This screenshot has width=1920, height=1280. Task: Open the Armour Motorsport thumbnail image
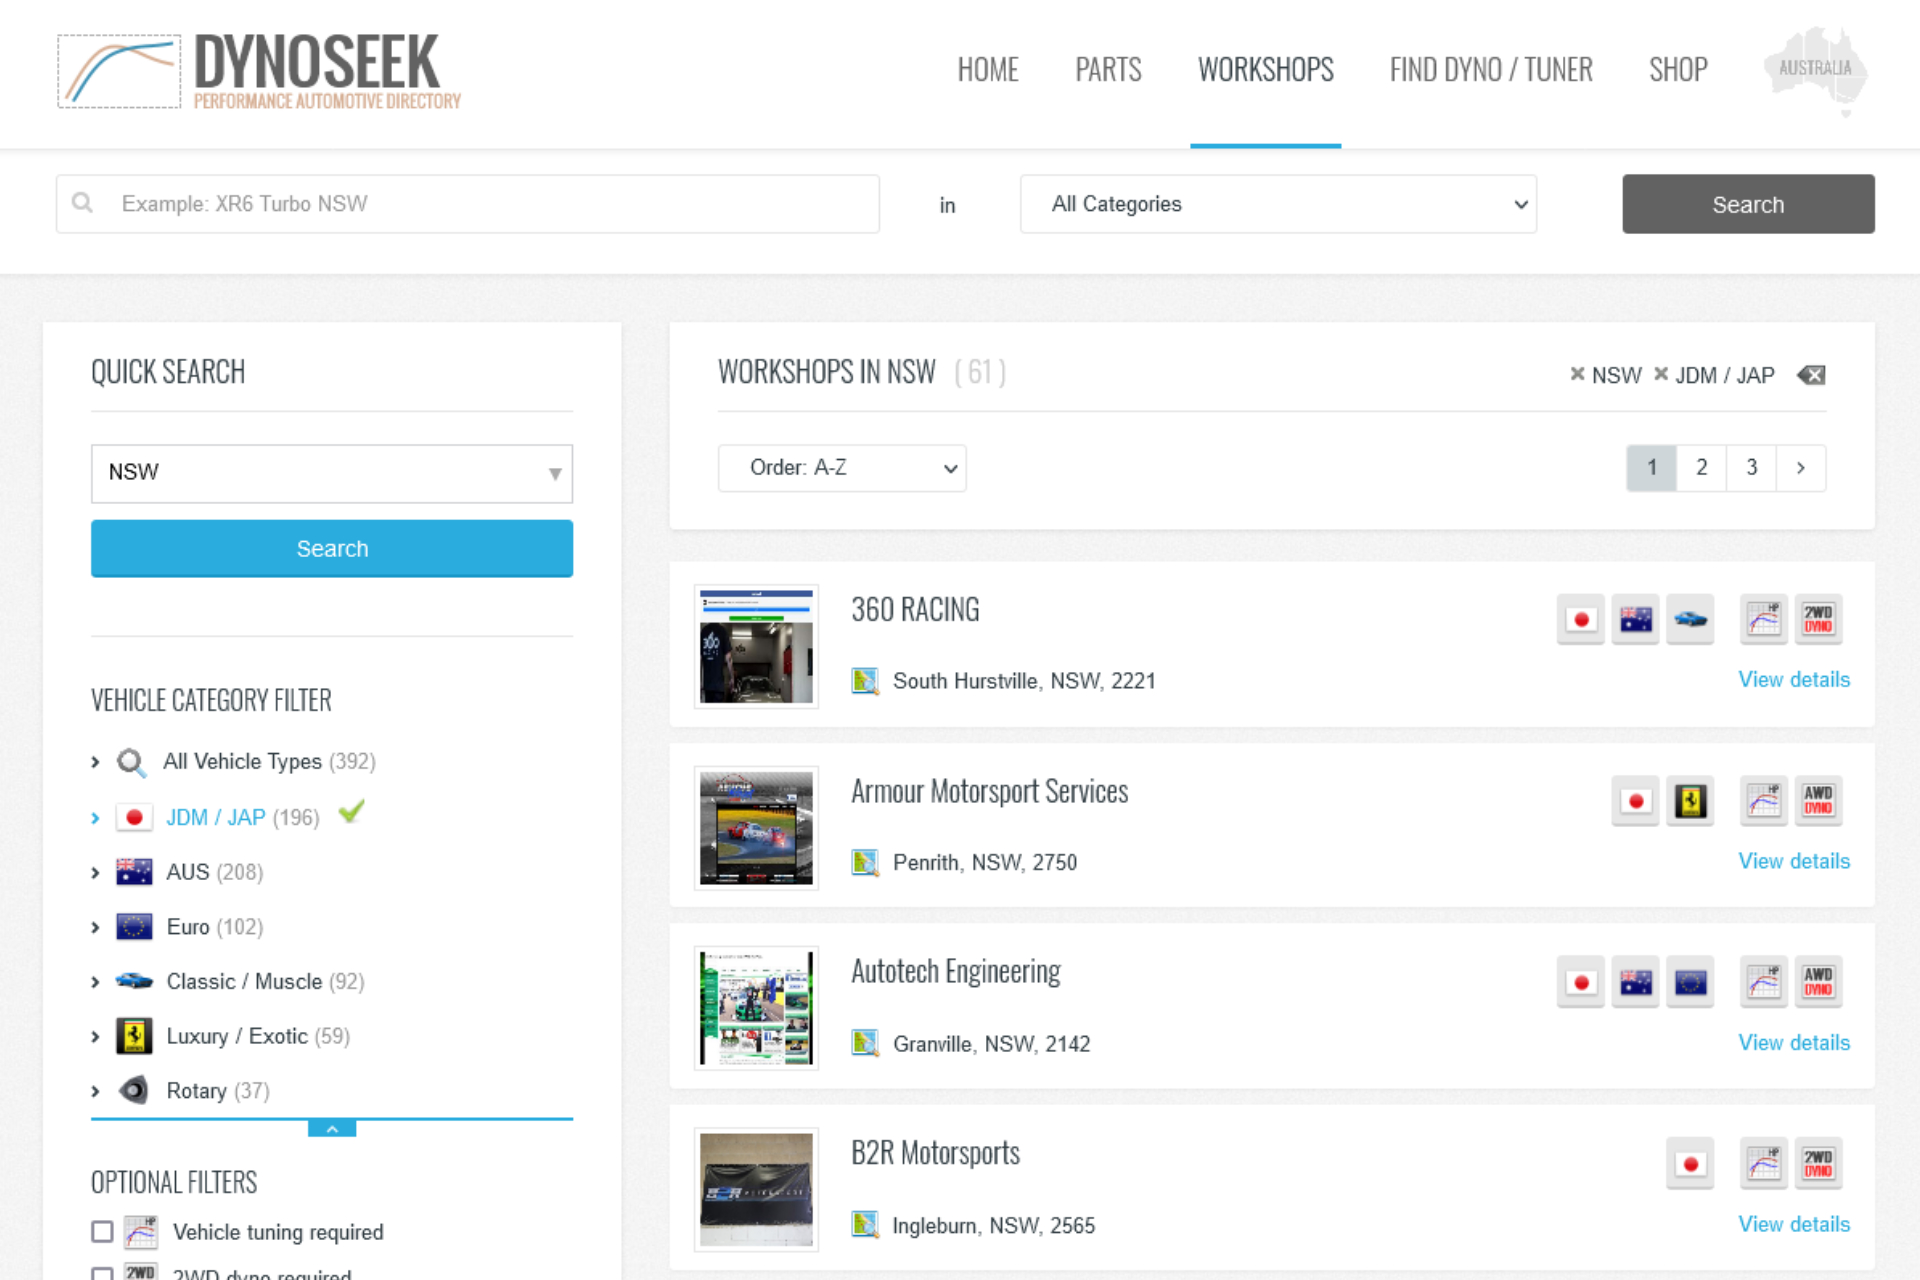[x=756, y=828]
